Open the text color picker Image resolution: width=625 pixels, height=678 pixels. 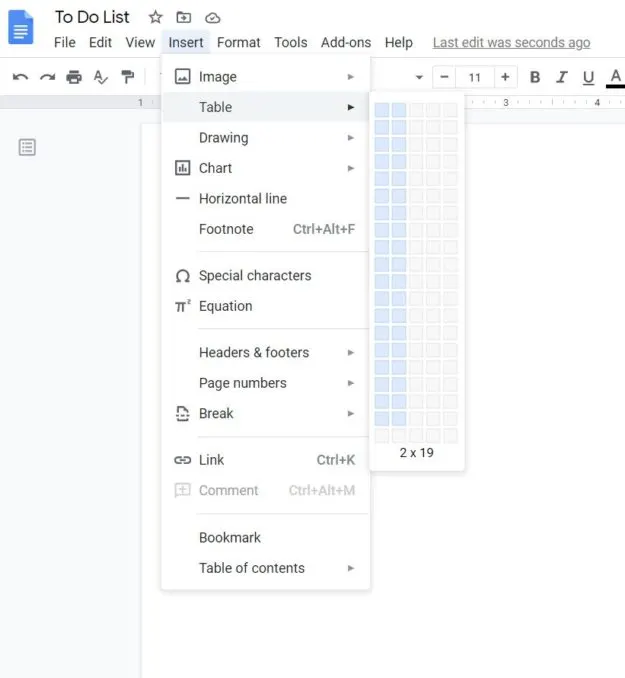click(615, 78)
